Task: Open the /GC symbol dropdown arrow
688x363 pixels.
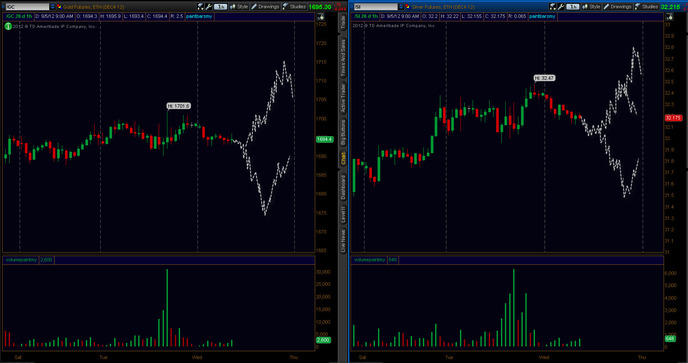Action: tap(53, 7)
